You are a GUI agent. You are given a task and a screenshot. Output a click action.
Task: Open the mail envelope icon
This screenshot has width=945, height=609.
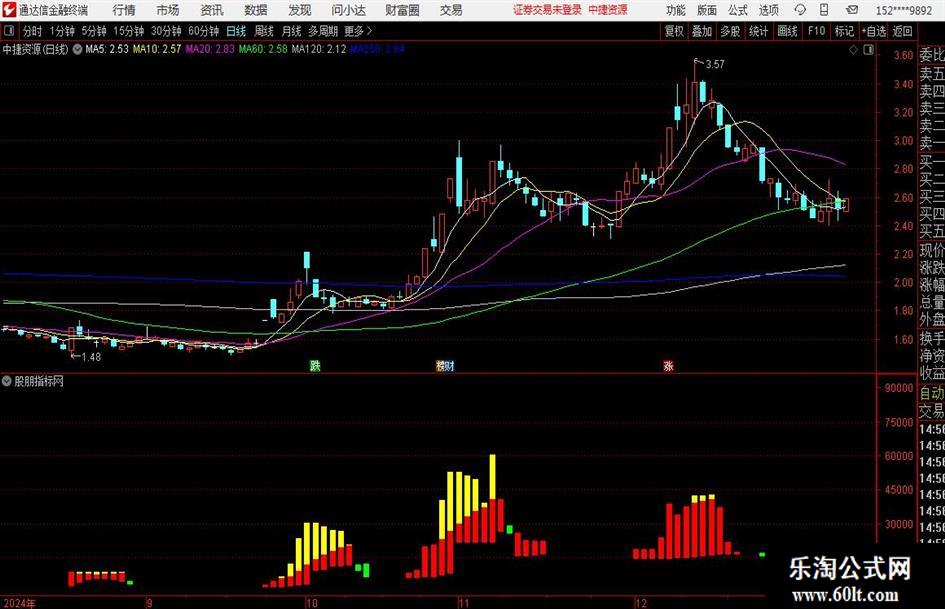[852, 10]
